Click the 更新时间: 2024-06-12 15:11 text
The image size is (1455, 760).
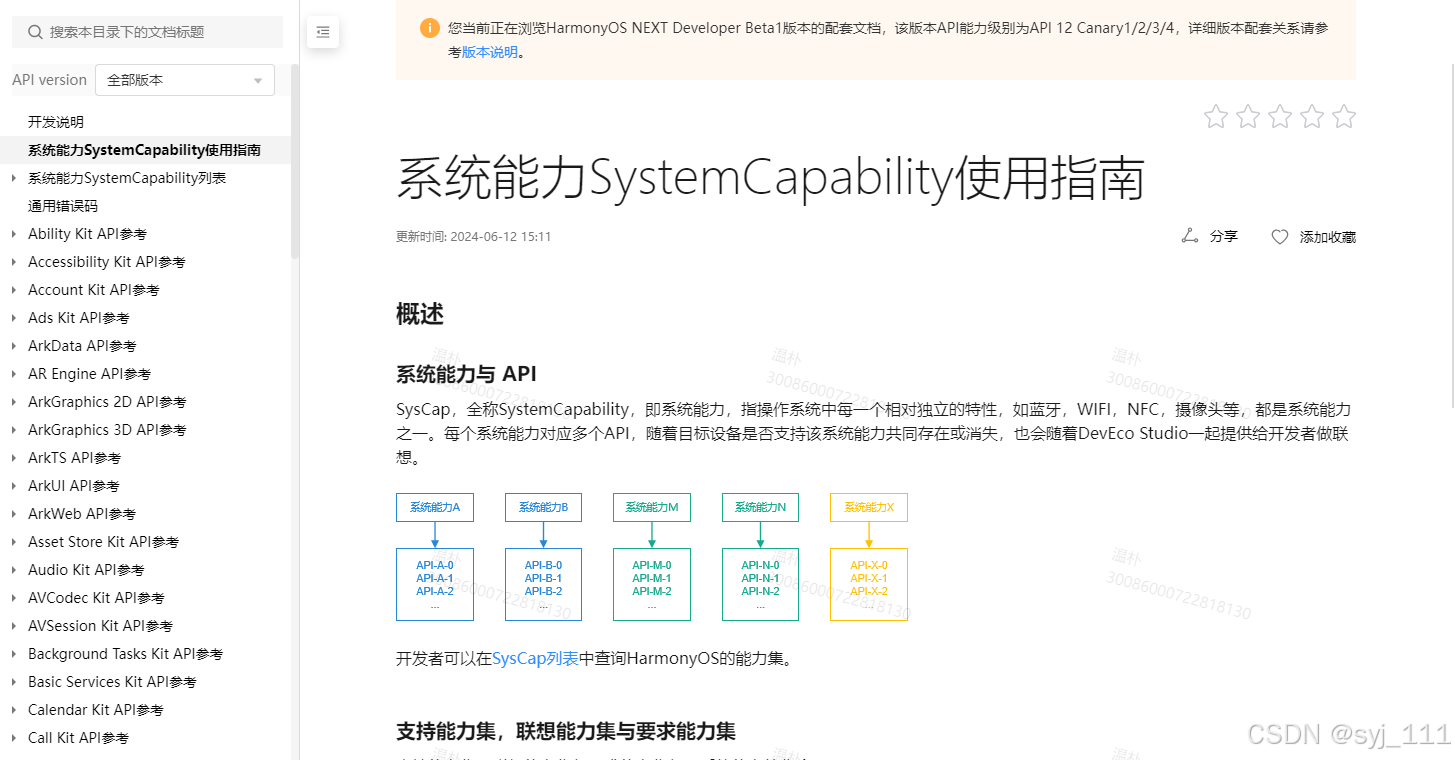click(473, 237)
